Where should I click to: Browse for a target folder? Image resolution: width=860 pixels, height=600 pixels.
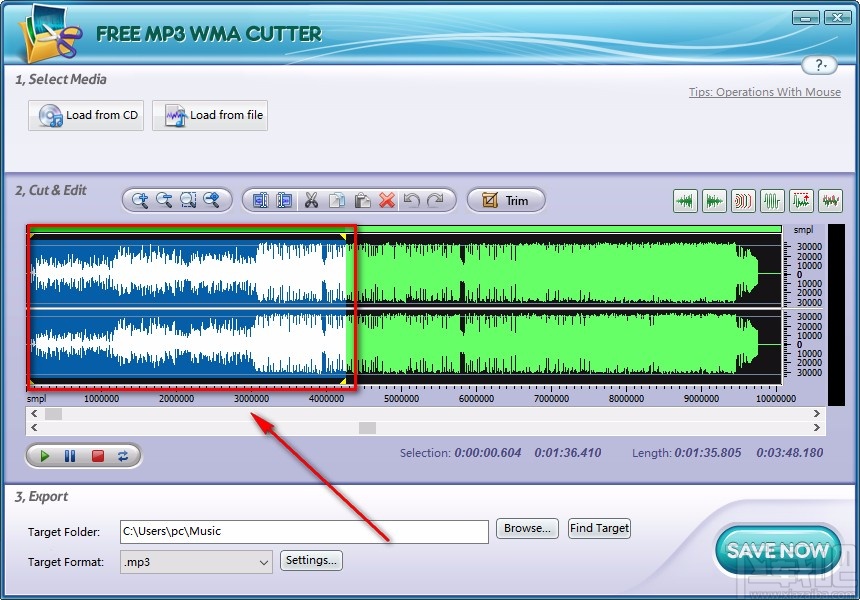pos(528,528)
